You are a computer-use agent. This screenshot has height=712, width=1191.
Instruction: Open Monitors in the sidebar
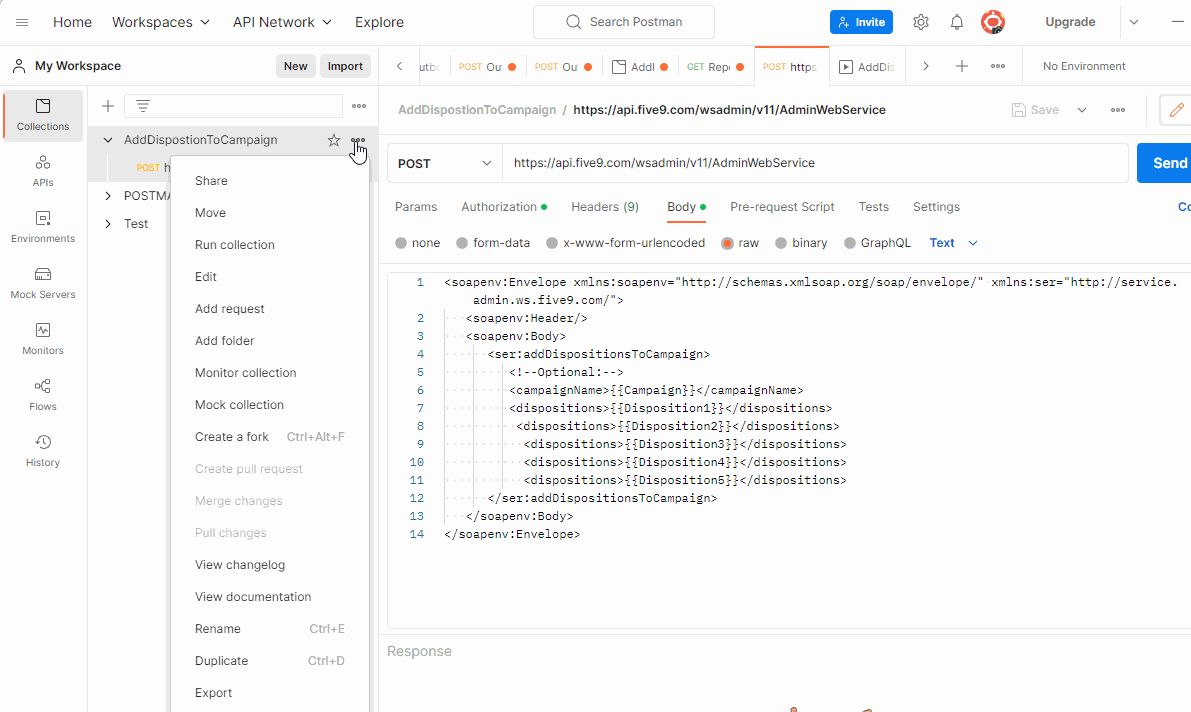[x=43, y=340]
